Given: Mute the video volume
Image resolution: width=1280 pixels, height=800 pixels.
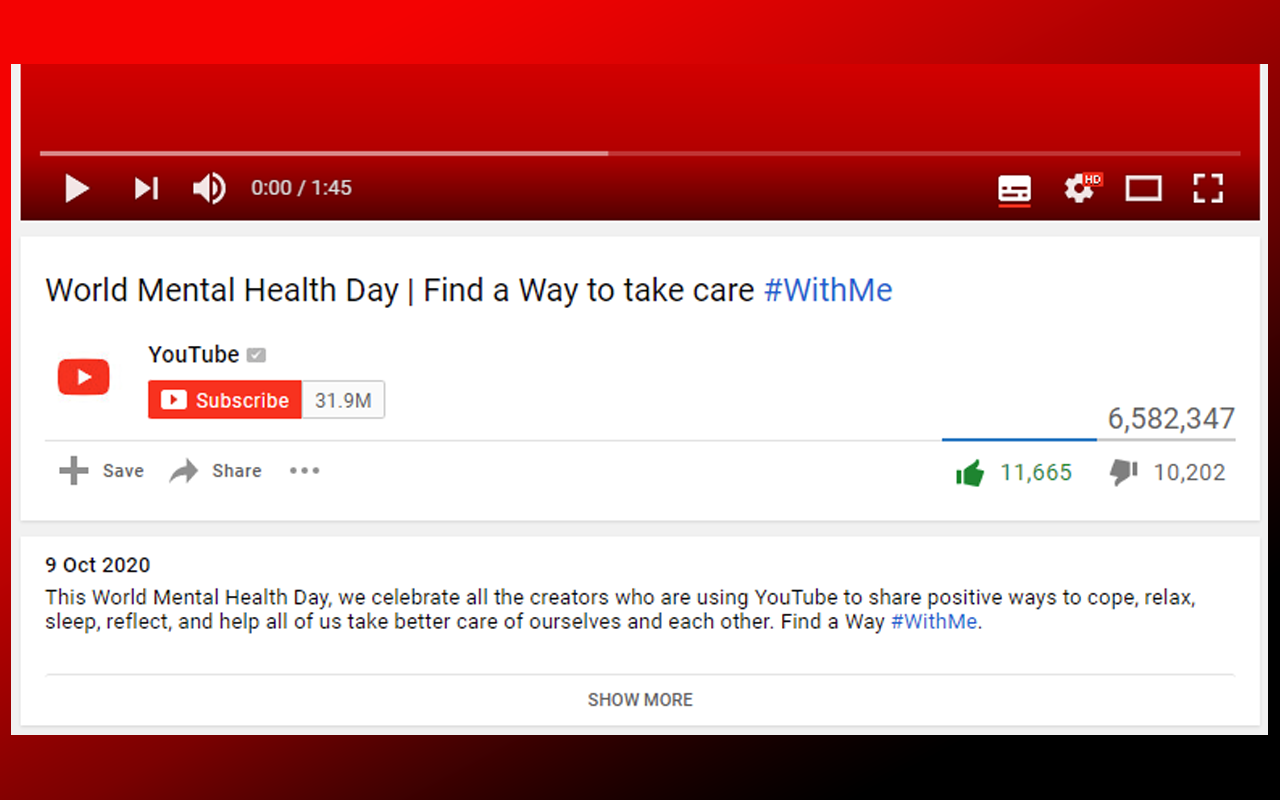Looking at the screenshot, I should [x=209, y=188].
